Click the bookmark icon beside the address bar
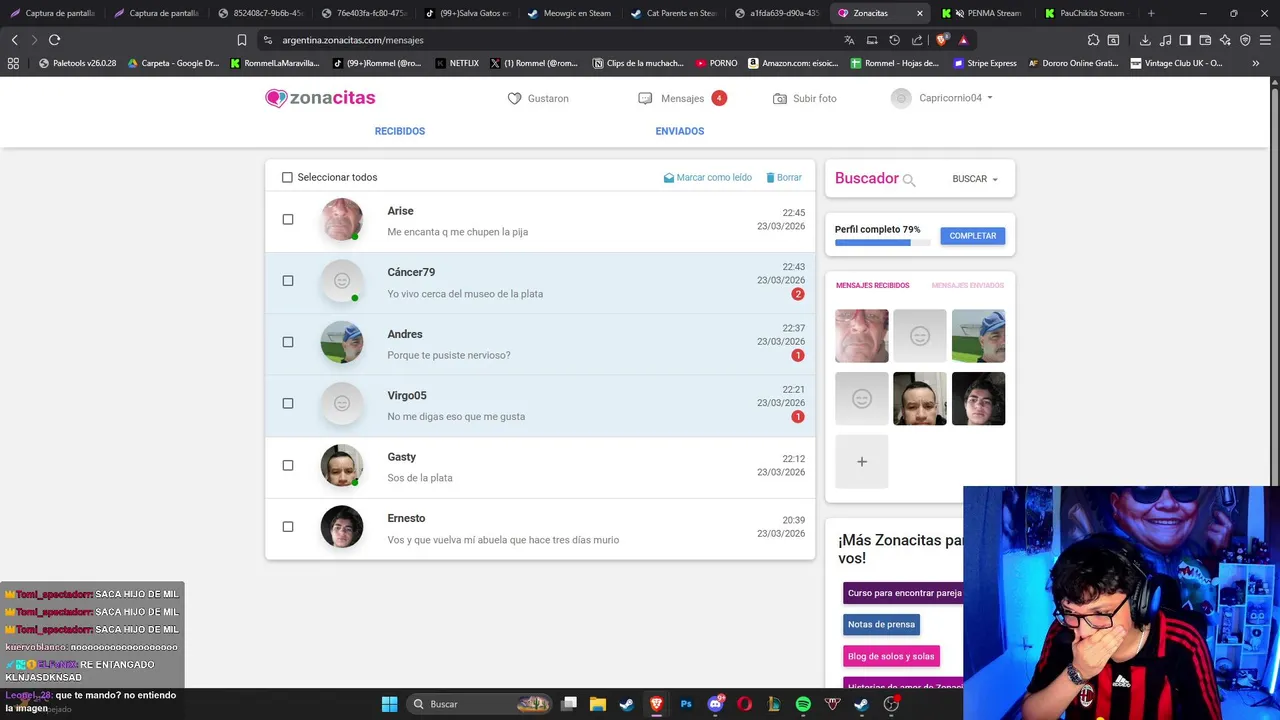This screenshot has height=720, width=1280. coord(241,40)
